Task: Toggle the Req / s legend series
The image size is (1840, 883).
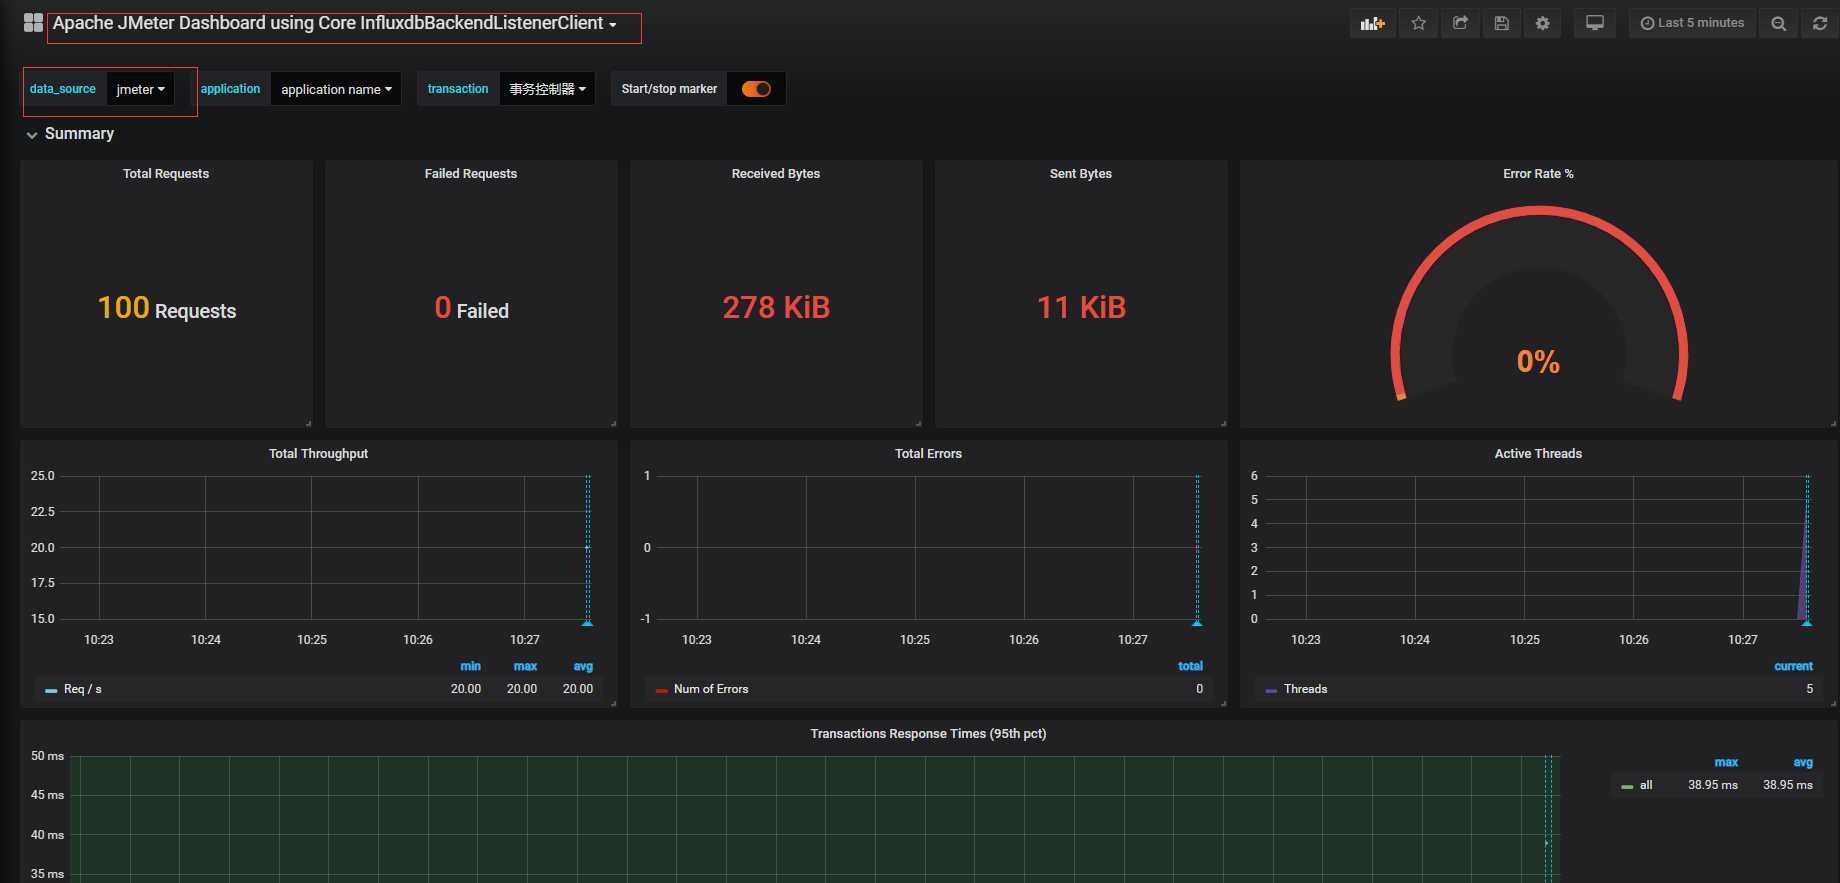Action: click(83, 689)
